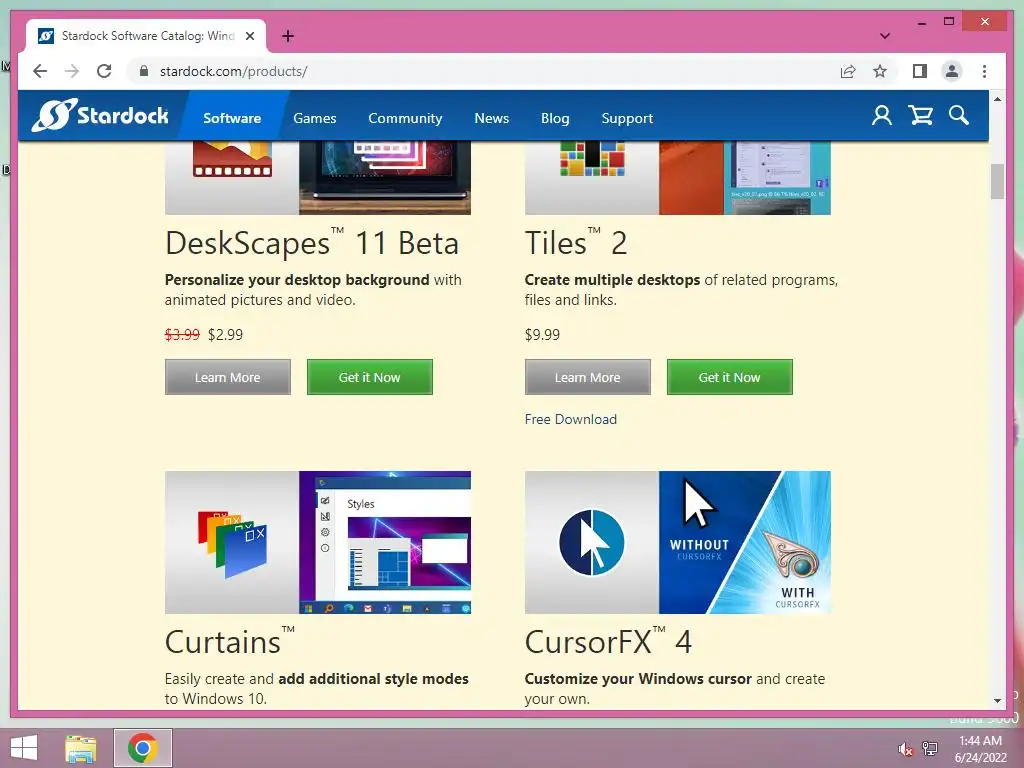
Task: Click Learn More under DeskScapes 11 Beta
Action: [x=227, y=377]
